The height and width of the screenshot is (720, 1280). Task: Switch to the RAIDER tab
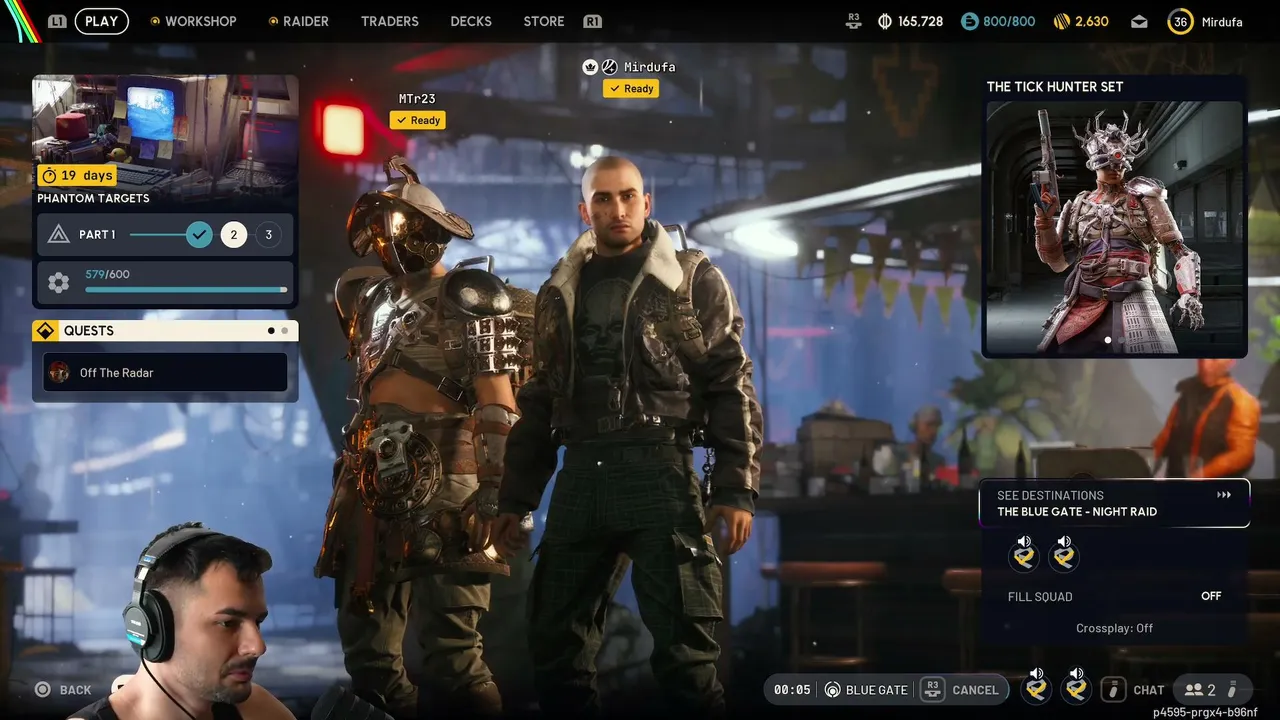(305, 21)
